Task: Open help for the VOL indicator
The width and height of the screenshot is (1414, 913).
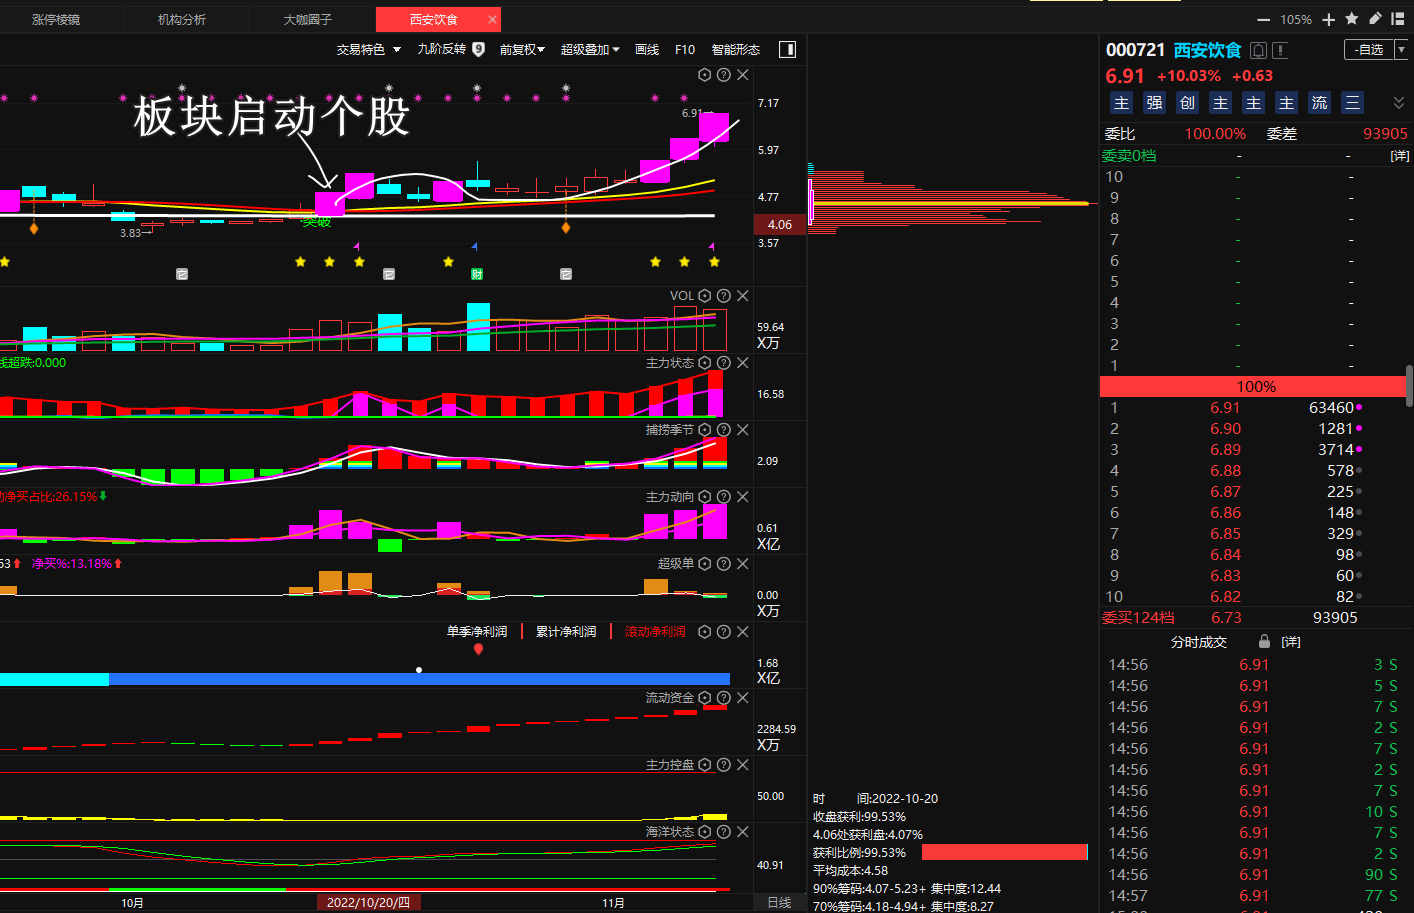Action: pos(724,296)
